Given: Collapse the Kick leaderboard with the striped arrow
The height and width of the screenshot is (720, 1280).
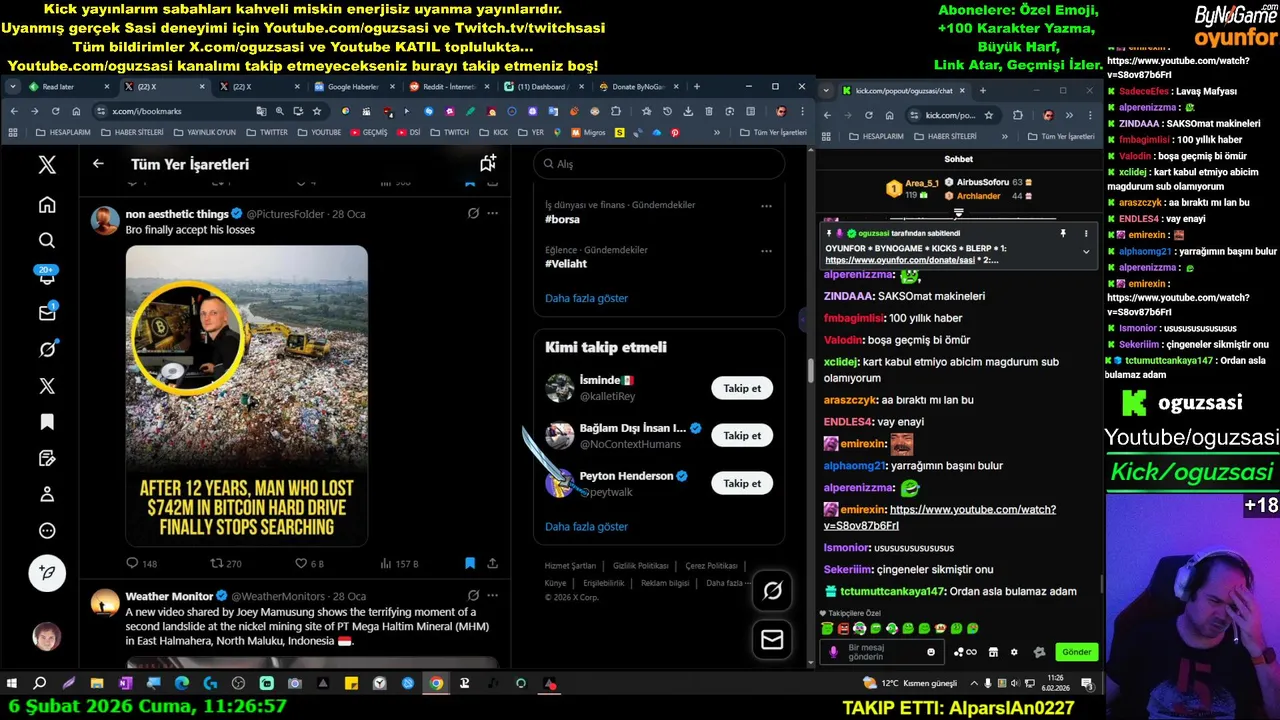Looking at the screenshot, I should click(x=958, y=213).
